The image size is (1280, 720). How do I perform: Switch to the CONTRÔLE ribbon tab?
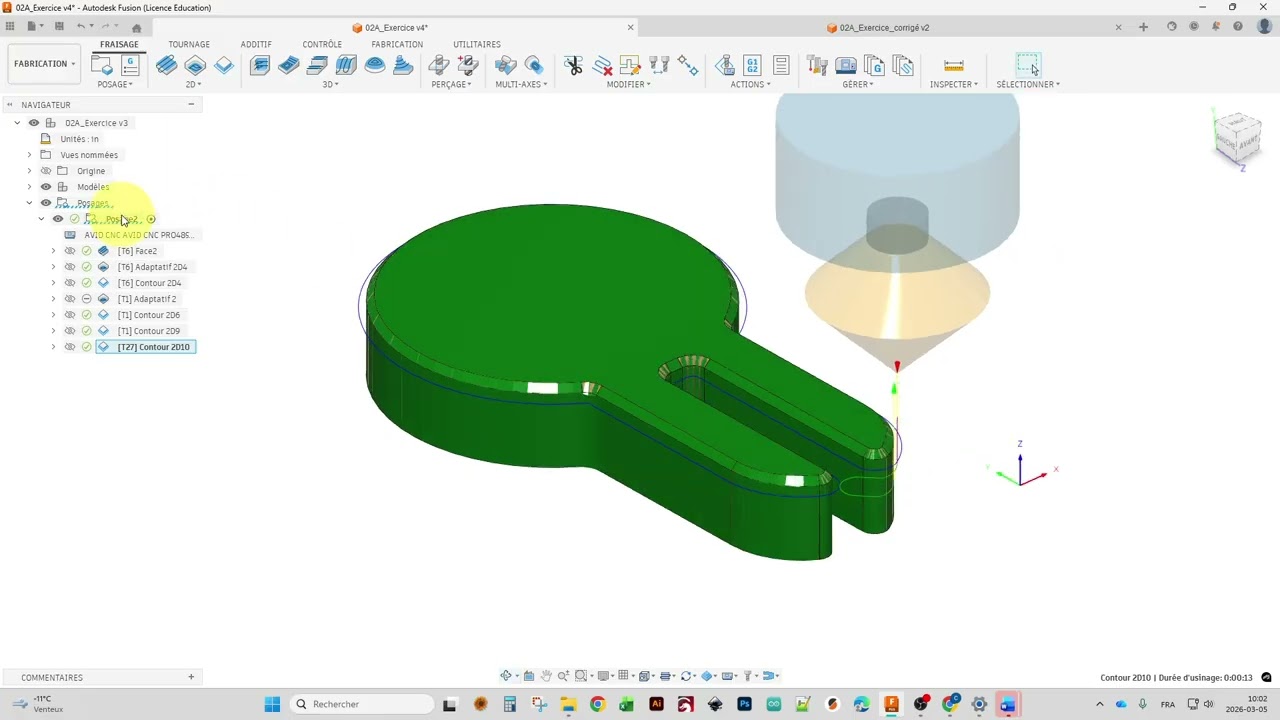[x=322, y=44]
